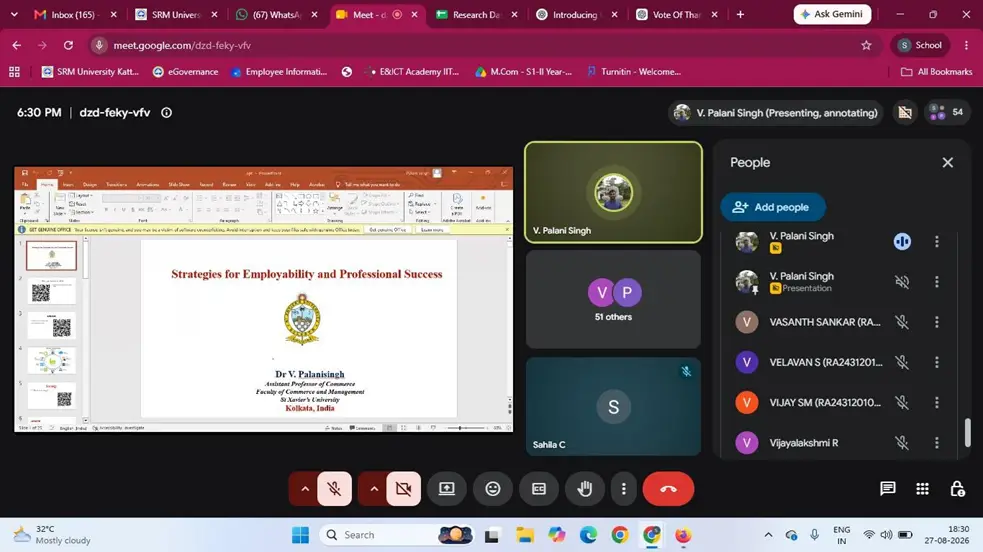Switch to the Introducing tab

[577, 14]
